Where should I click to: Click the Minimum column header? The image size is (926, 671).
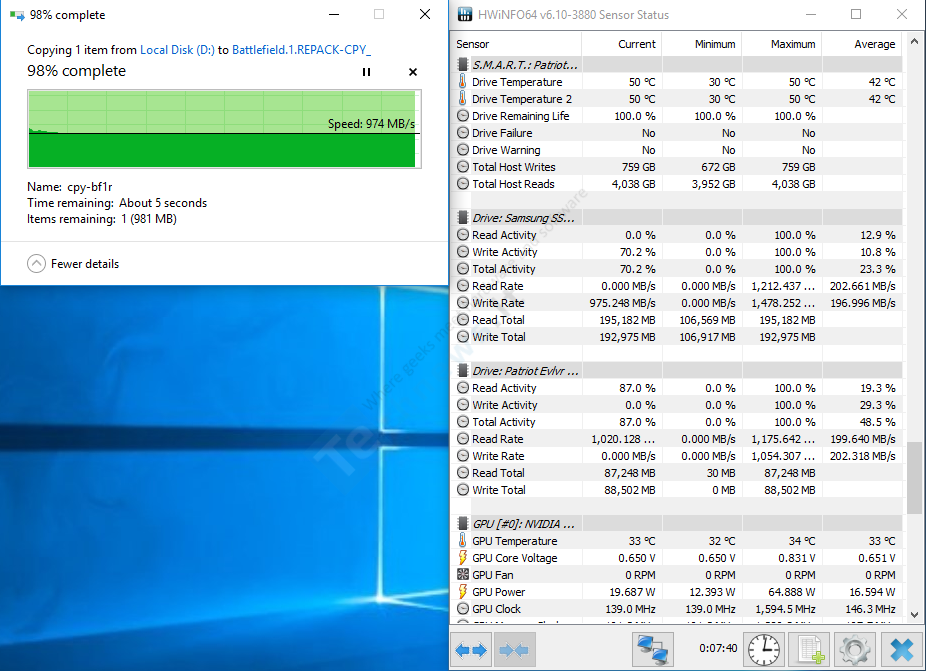[702, 44]
